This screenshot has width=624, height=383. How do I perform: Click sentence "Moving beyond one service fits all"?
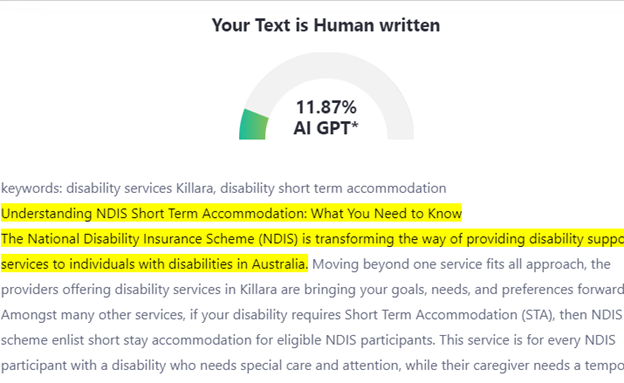(x=461, y=264)
